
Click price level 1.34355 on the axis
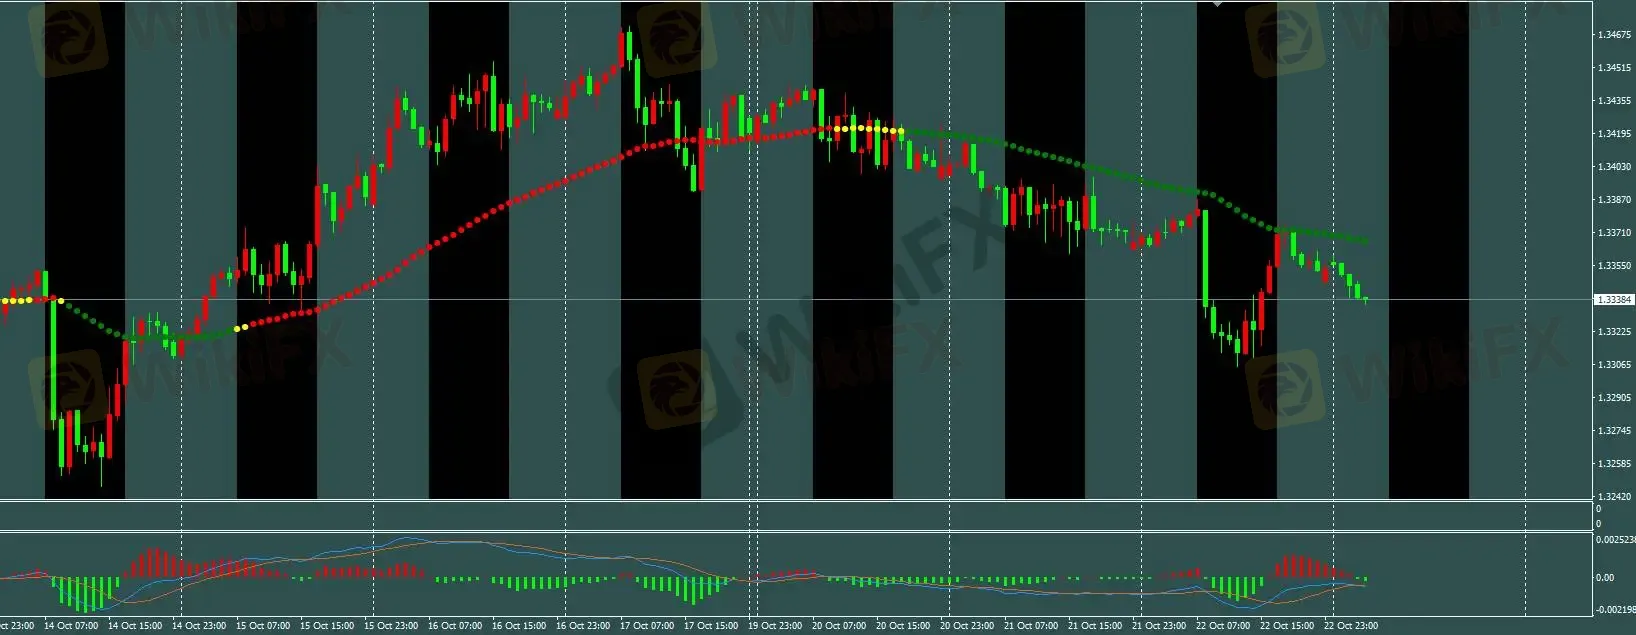tap(1614, 101)
